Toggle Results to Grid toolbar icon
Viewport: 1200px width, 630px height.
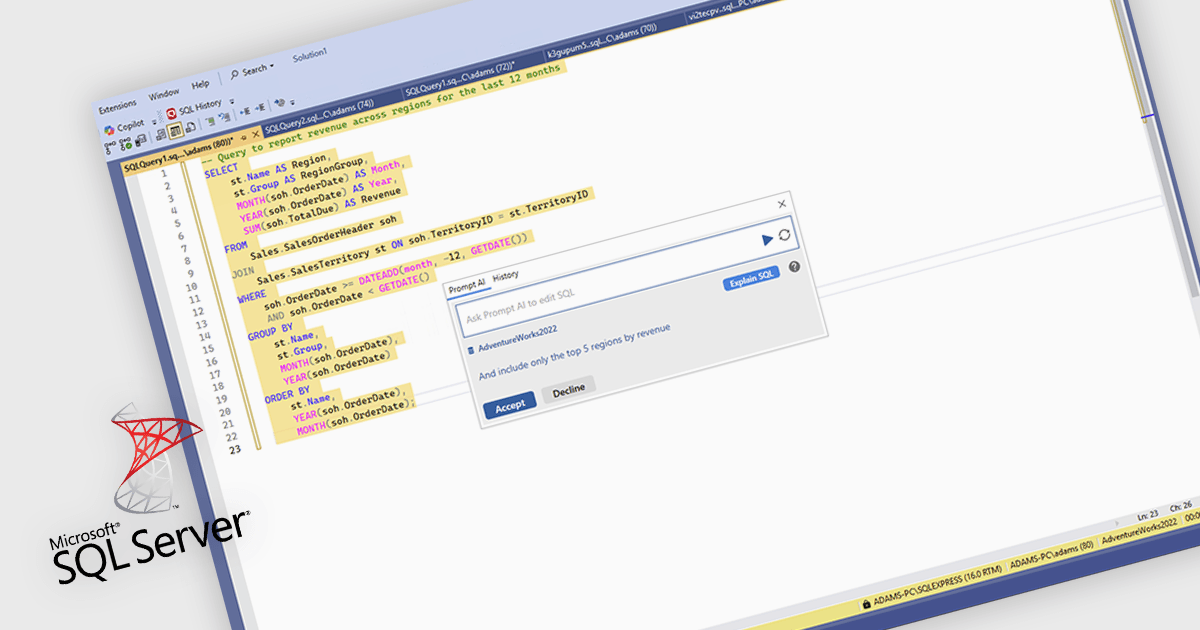click(x=175, y=131)
